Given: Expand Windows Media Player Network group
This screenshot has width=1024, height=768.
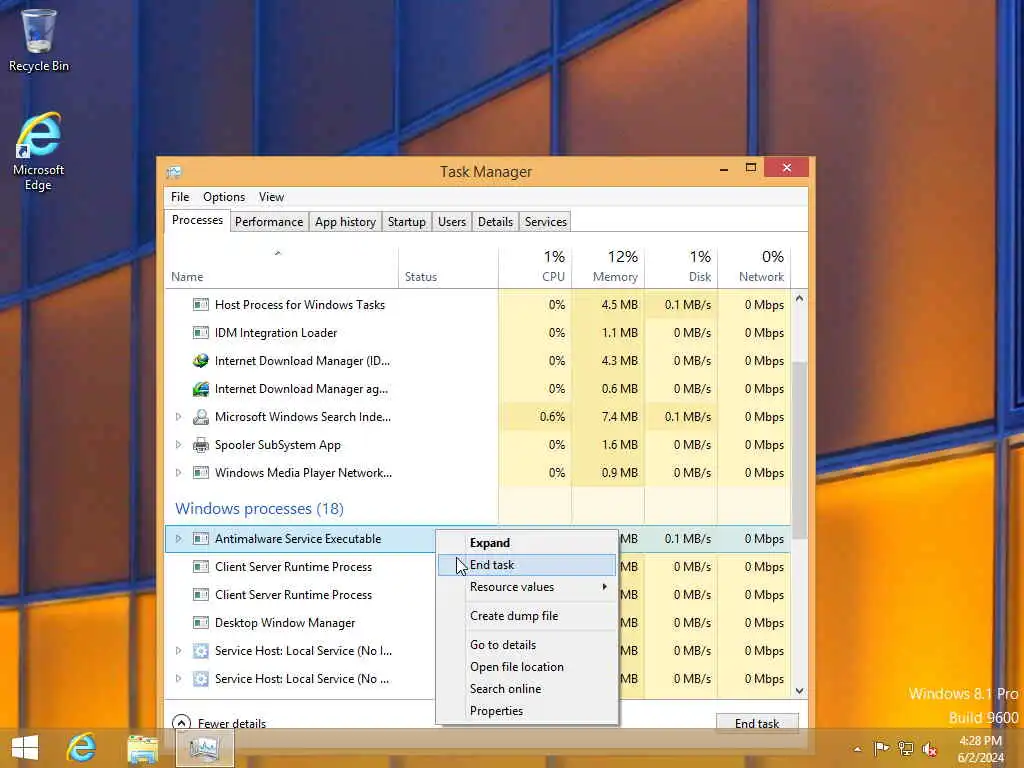Looking at the screenshot, I should point(178,473).
